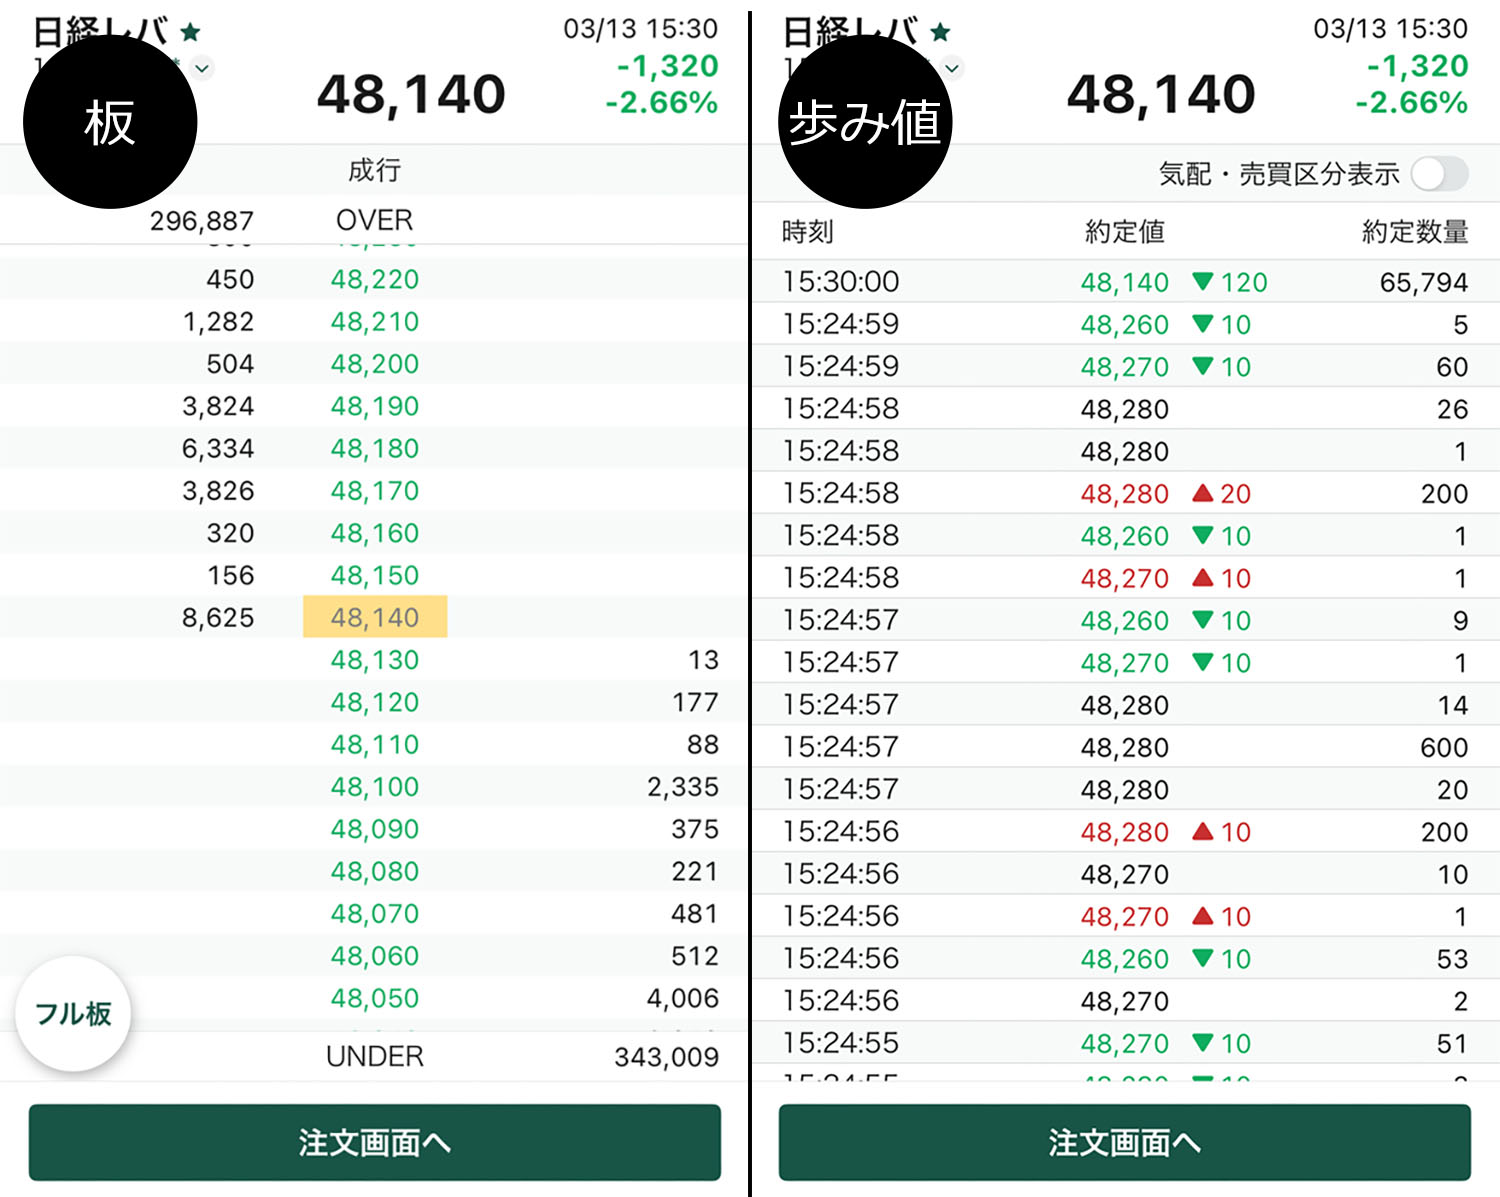
Task: Choose the 48,050 bid price
Action: point(375,998)
